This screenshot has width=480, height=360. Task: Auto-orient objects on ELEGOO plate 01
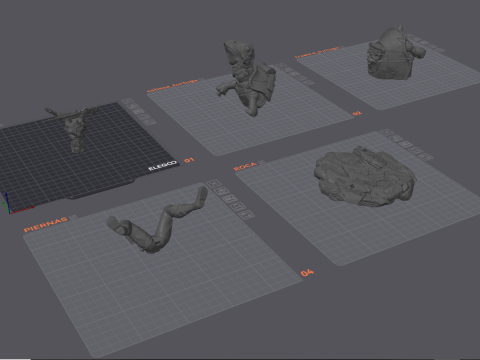(133, 106)
